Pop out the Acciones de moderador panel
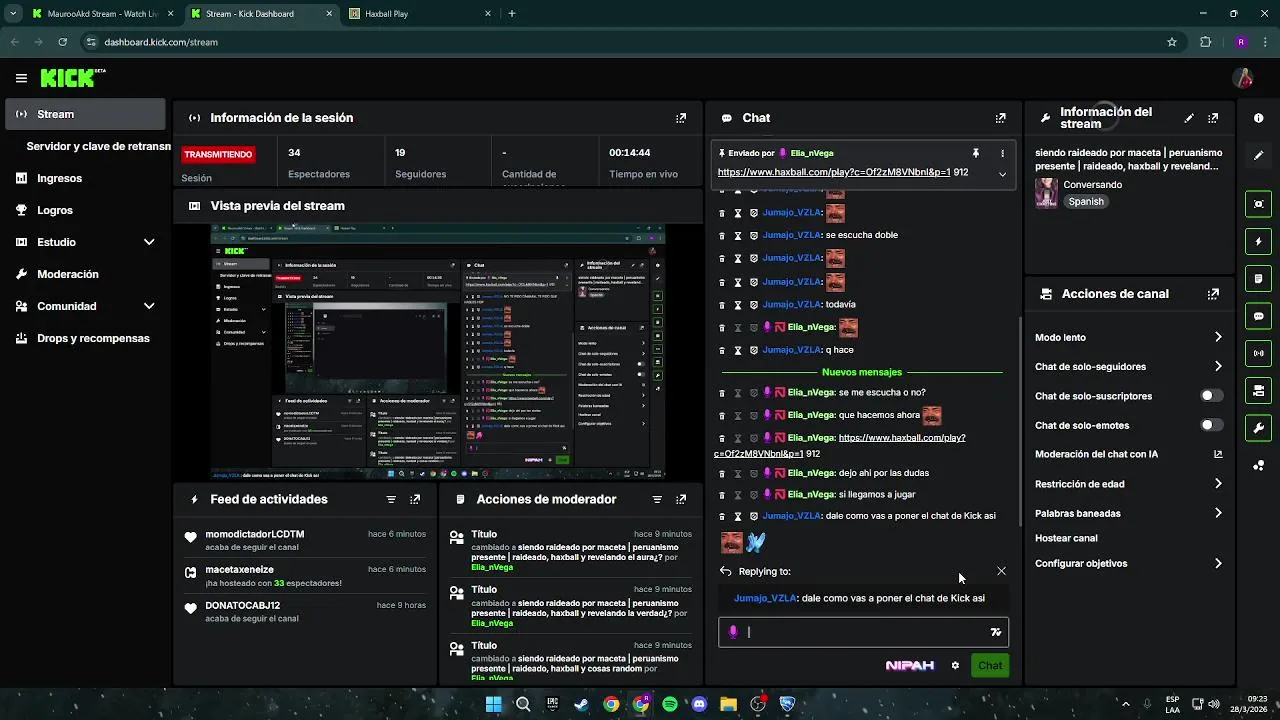This screenshot has height=720, width=1280. click(681, 499)
